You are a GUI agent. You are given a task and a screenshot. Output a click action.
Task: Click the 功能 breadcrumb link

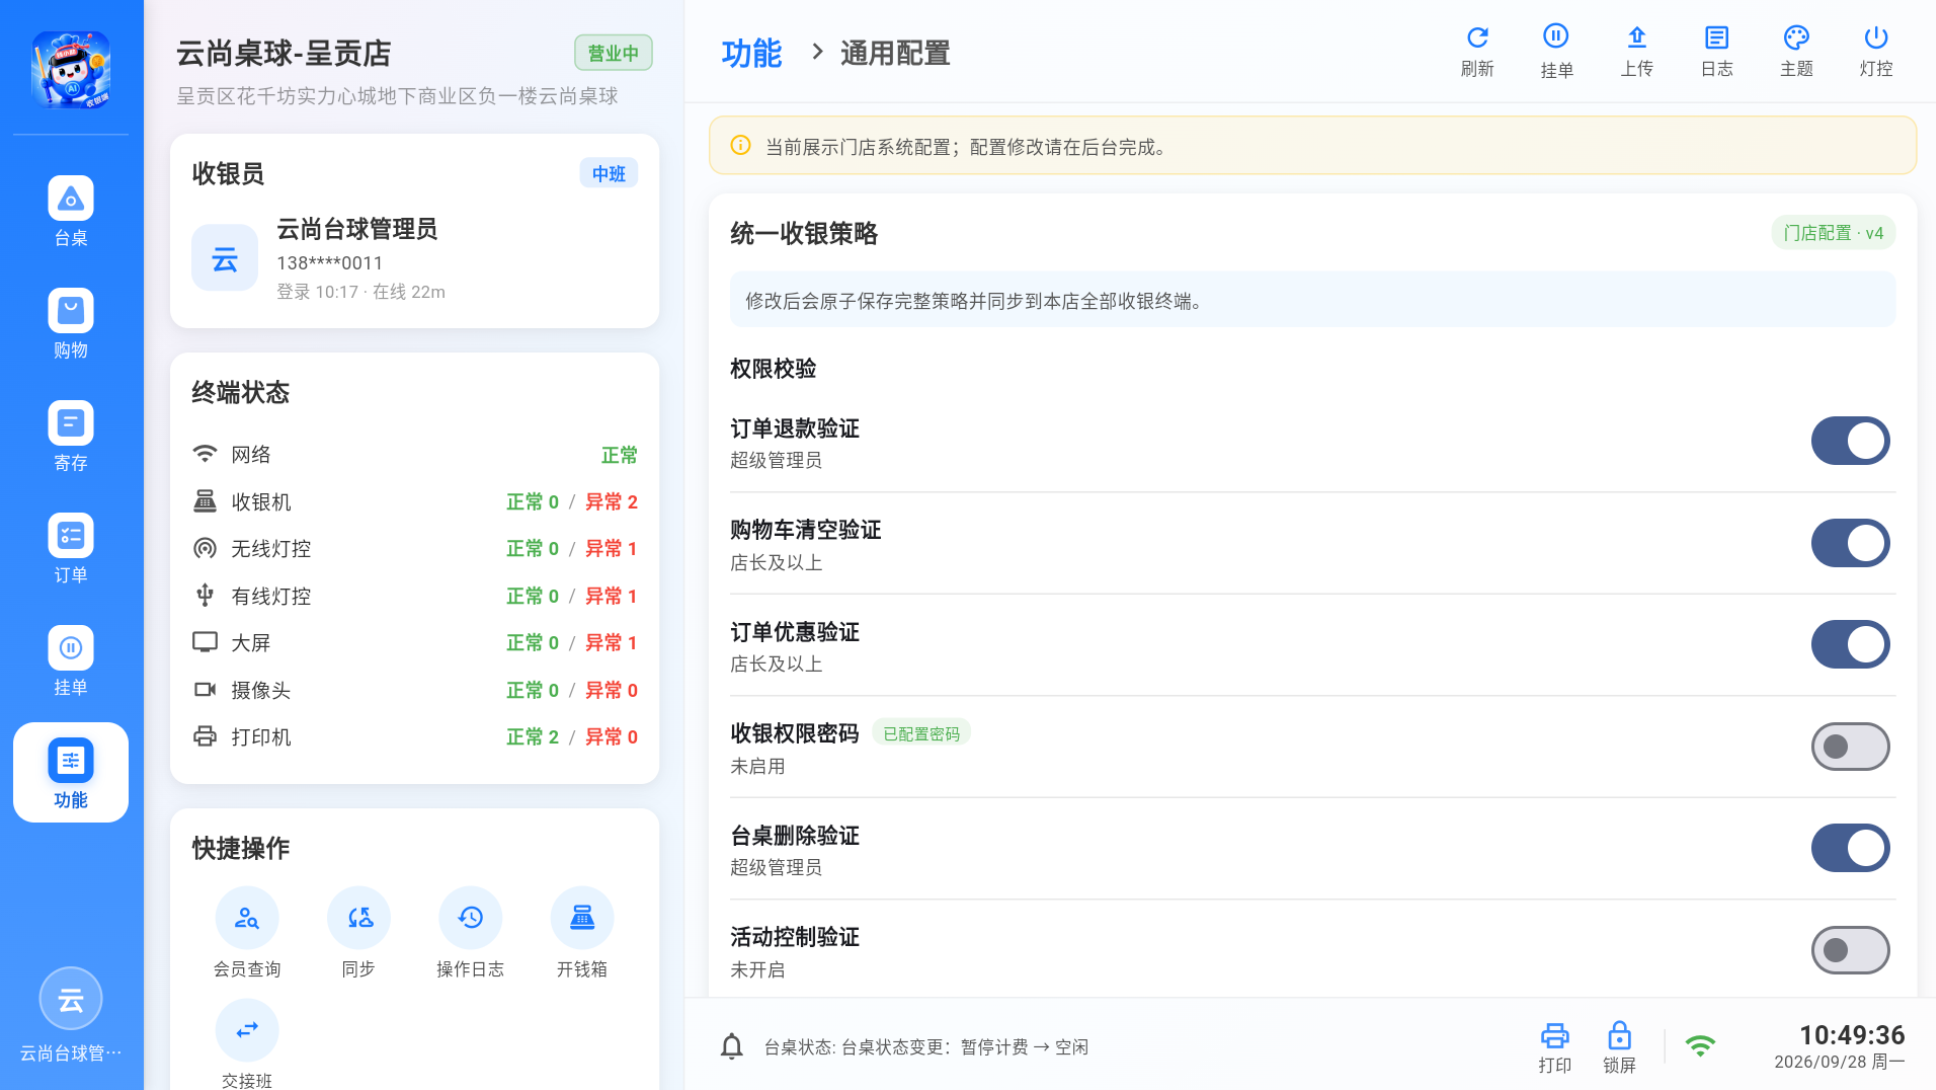pyautogui.click(x=751, y=53)
